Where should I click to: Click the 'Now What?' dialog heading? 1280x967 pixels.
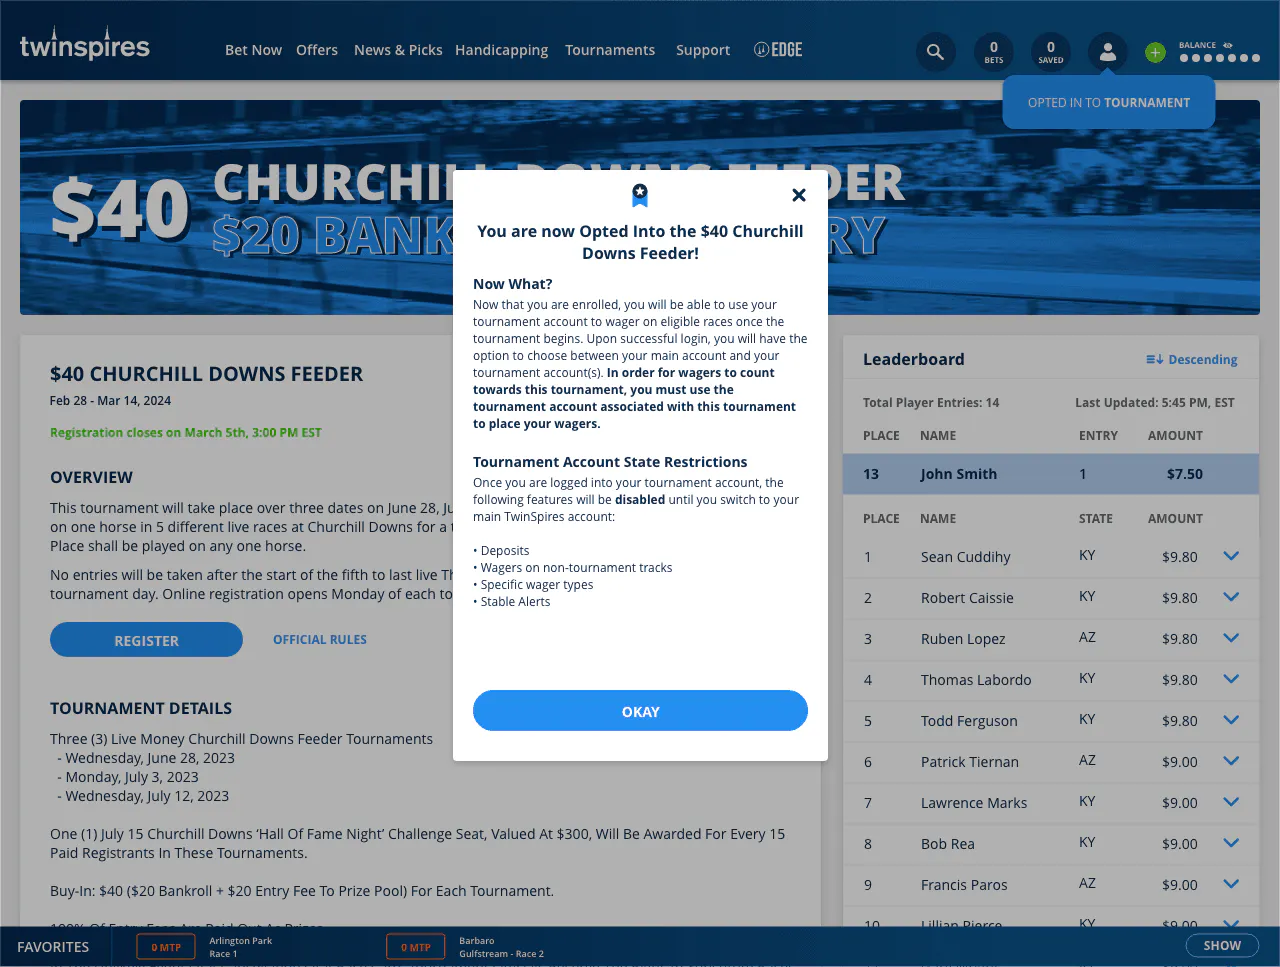click(512, 284)
